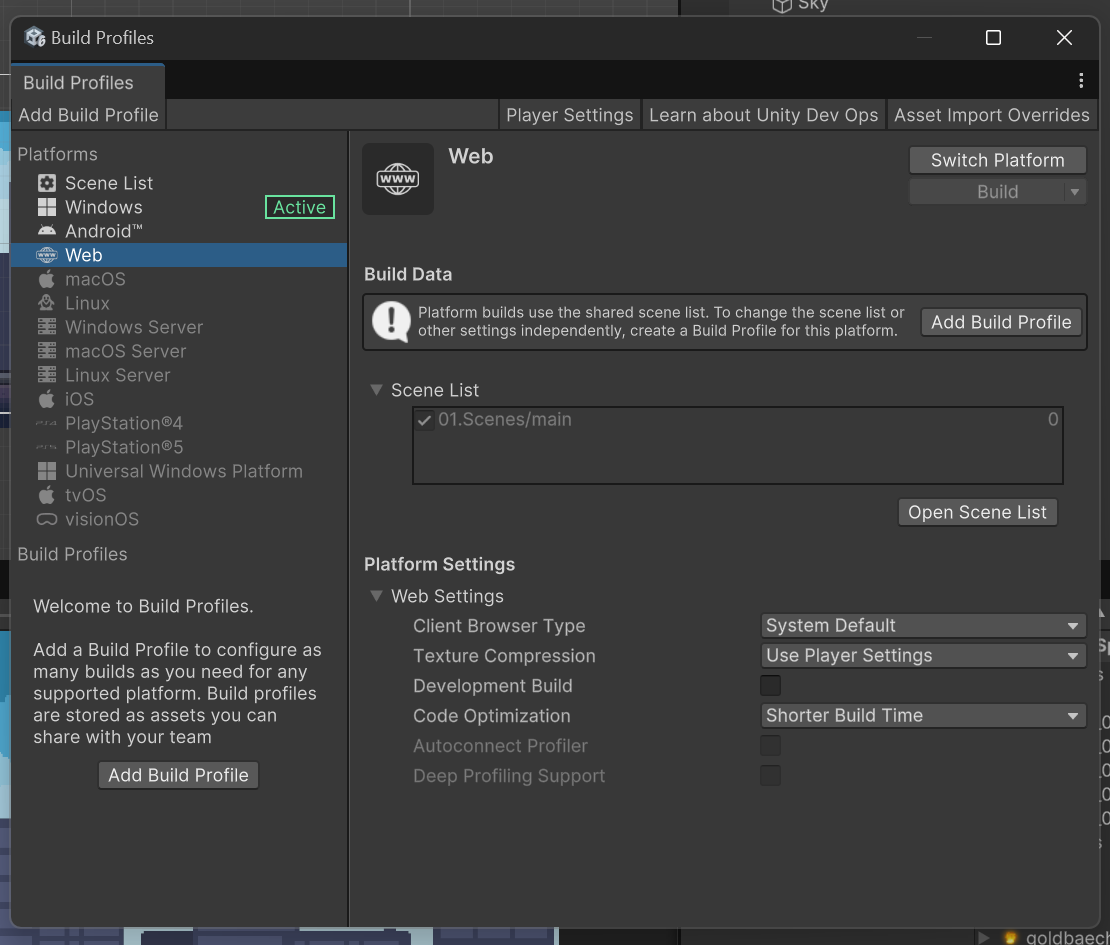Click Add Build Profile under welcome text

[178, 775]
